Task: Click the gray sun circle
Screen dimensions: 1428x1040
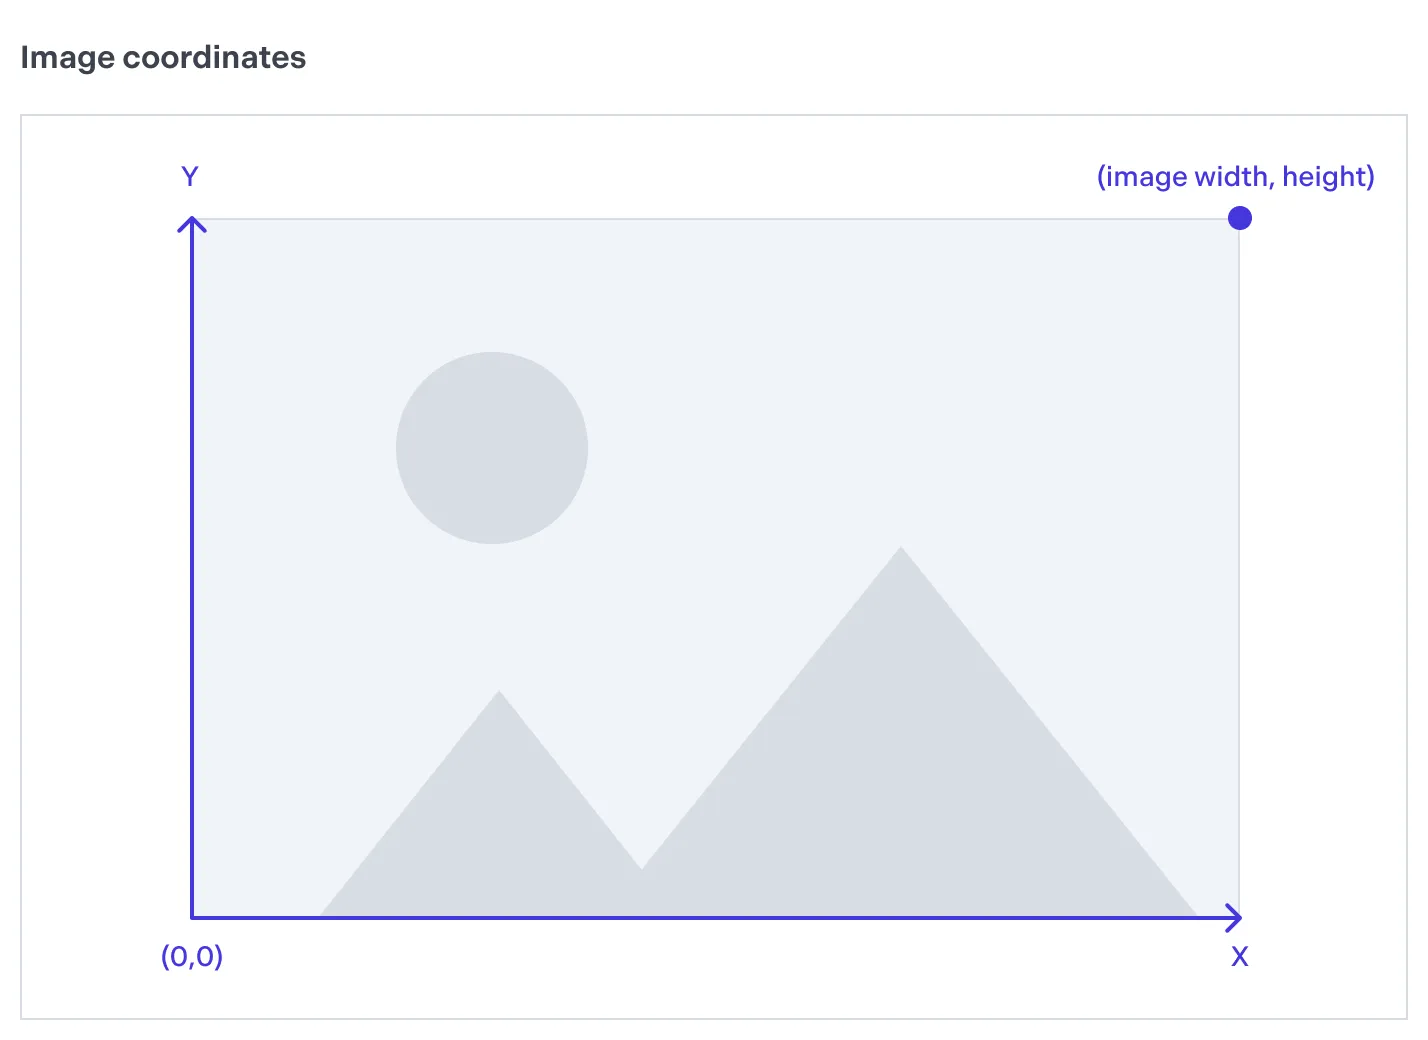Action: click(492, 448)
